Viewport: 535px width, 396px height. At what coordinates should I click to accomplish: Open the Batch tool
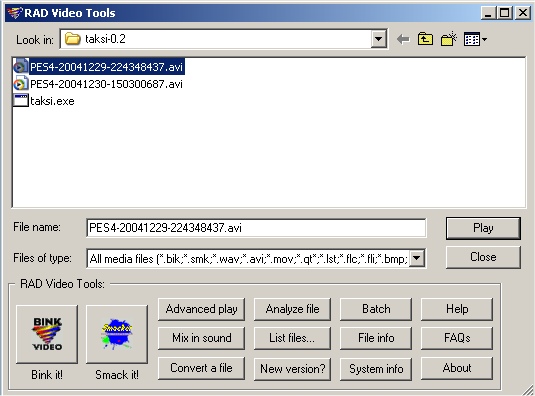tap(376, 309)
